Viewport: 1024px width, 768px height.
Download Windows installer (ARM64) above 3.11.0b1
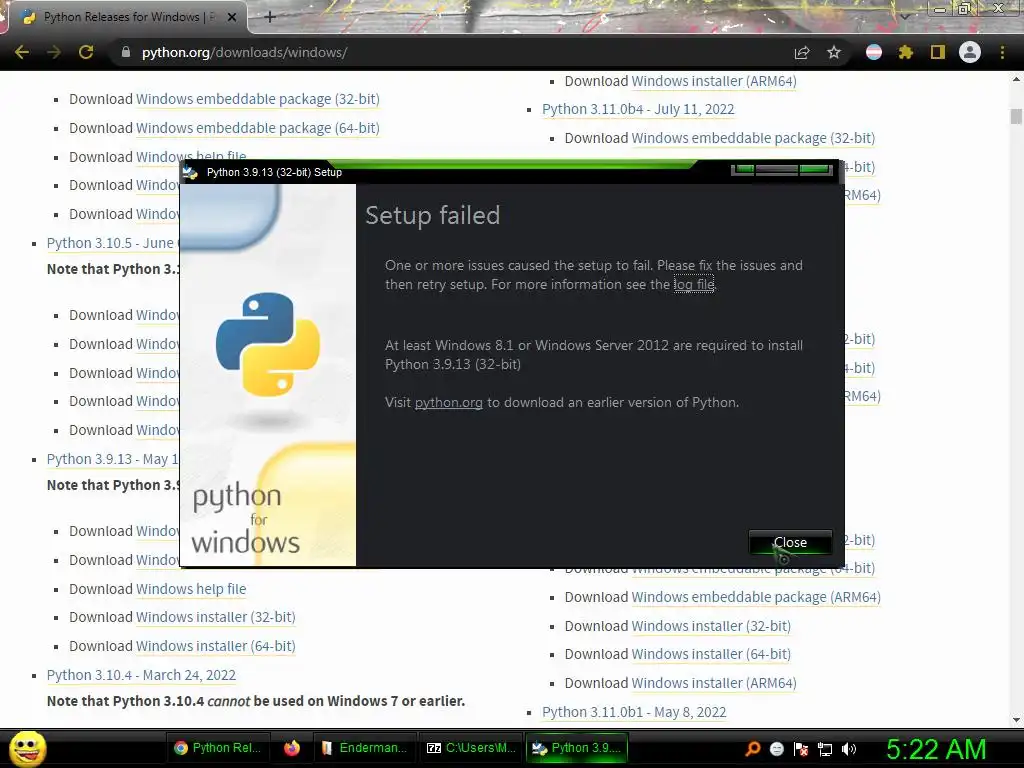714,683
